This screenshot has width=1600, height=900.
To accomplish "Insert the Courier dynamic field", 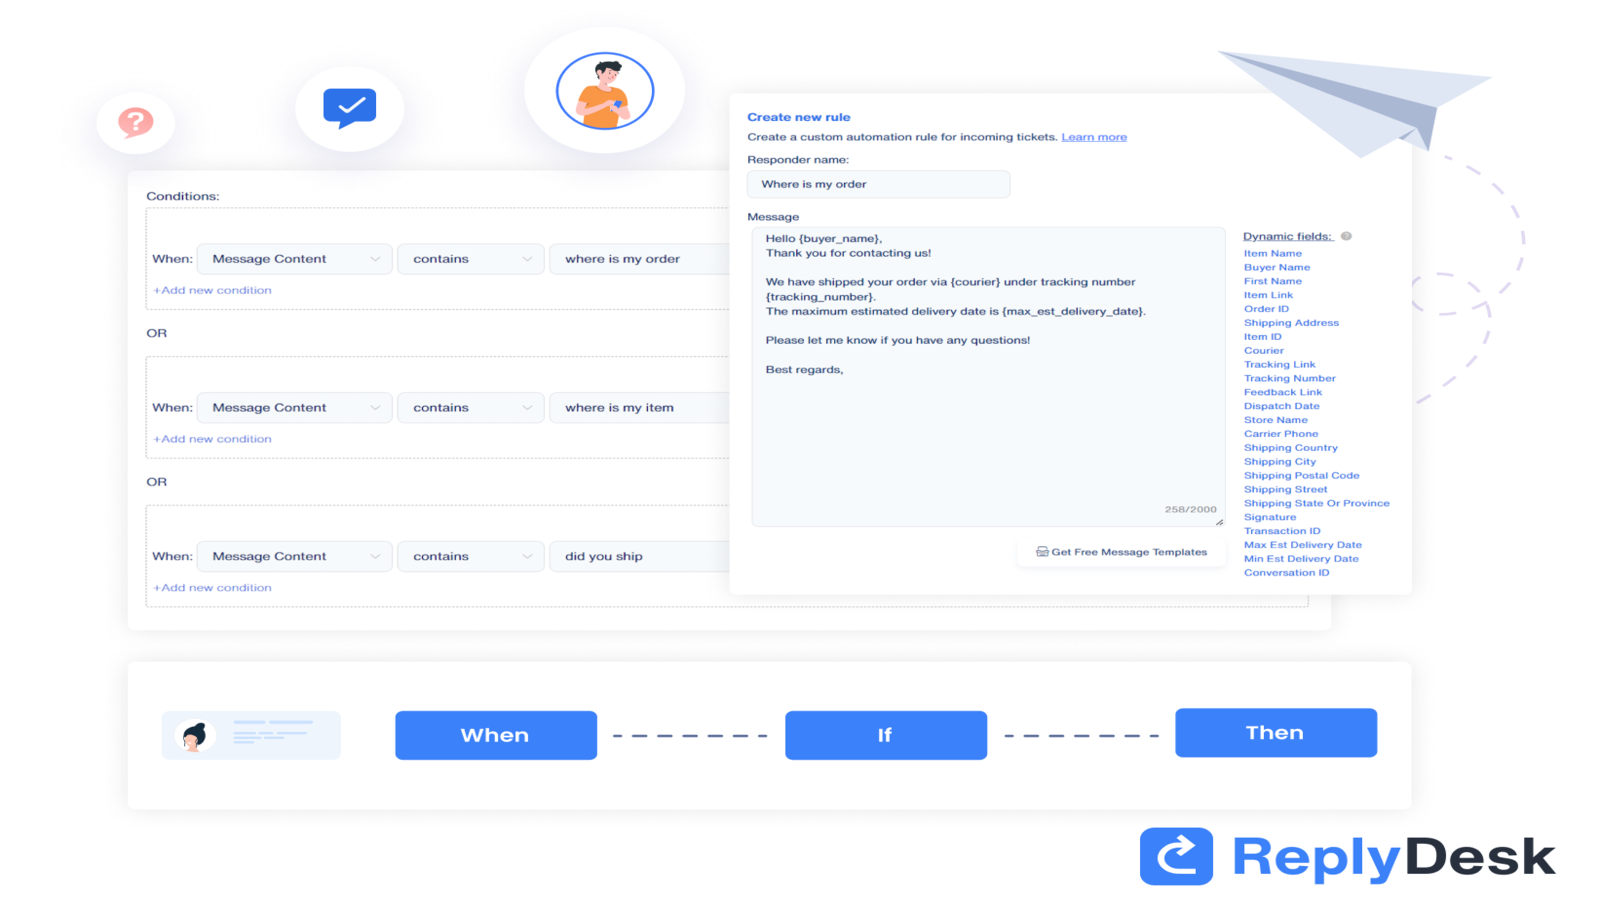I will (x=1263, y=350).
